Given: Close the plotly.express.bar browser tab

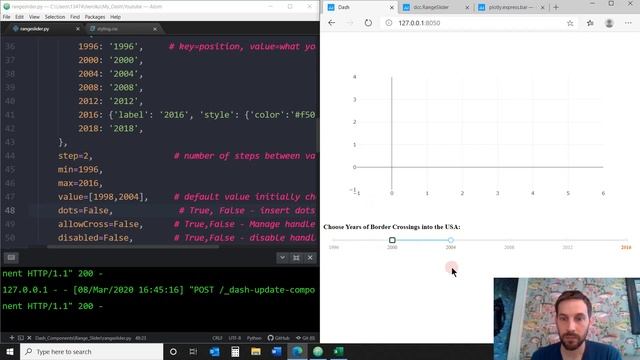Looking at the screenshot, I should click(x=542, y=7).
